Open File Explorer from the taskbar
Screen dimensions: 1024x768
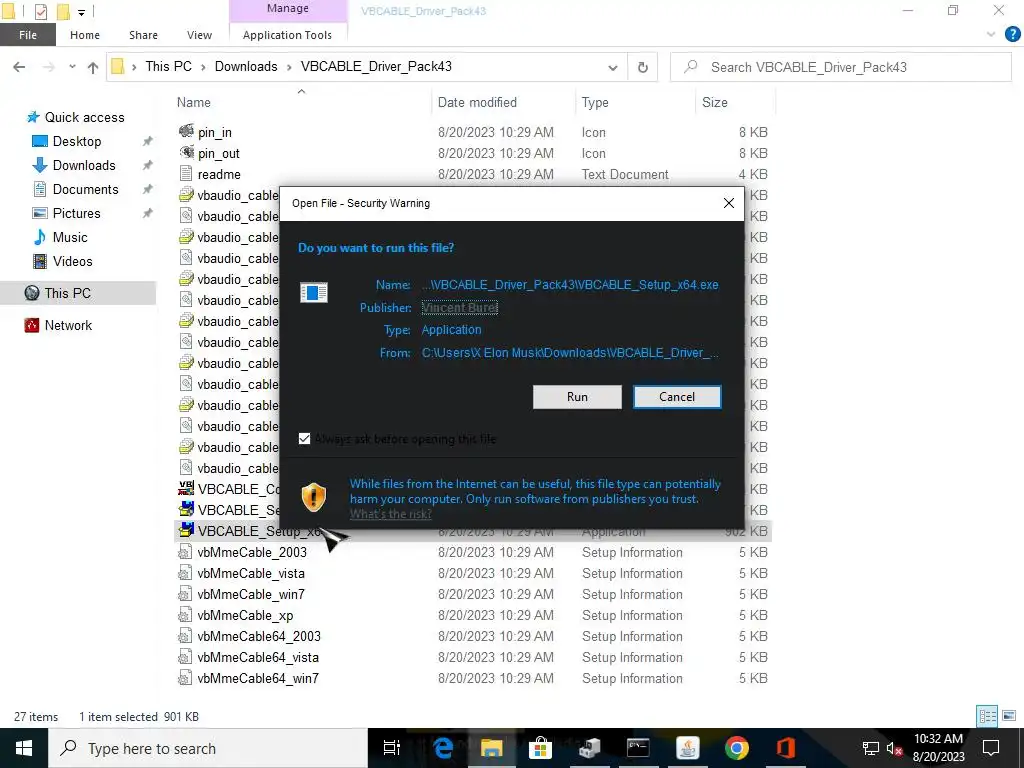click(x=491, y=748)
